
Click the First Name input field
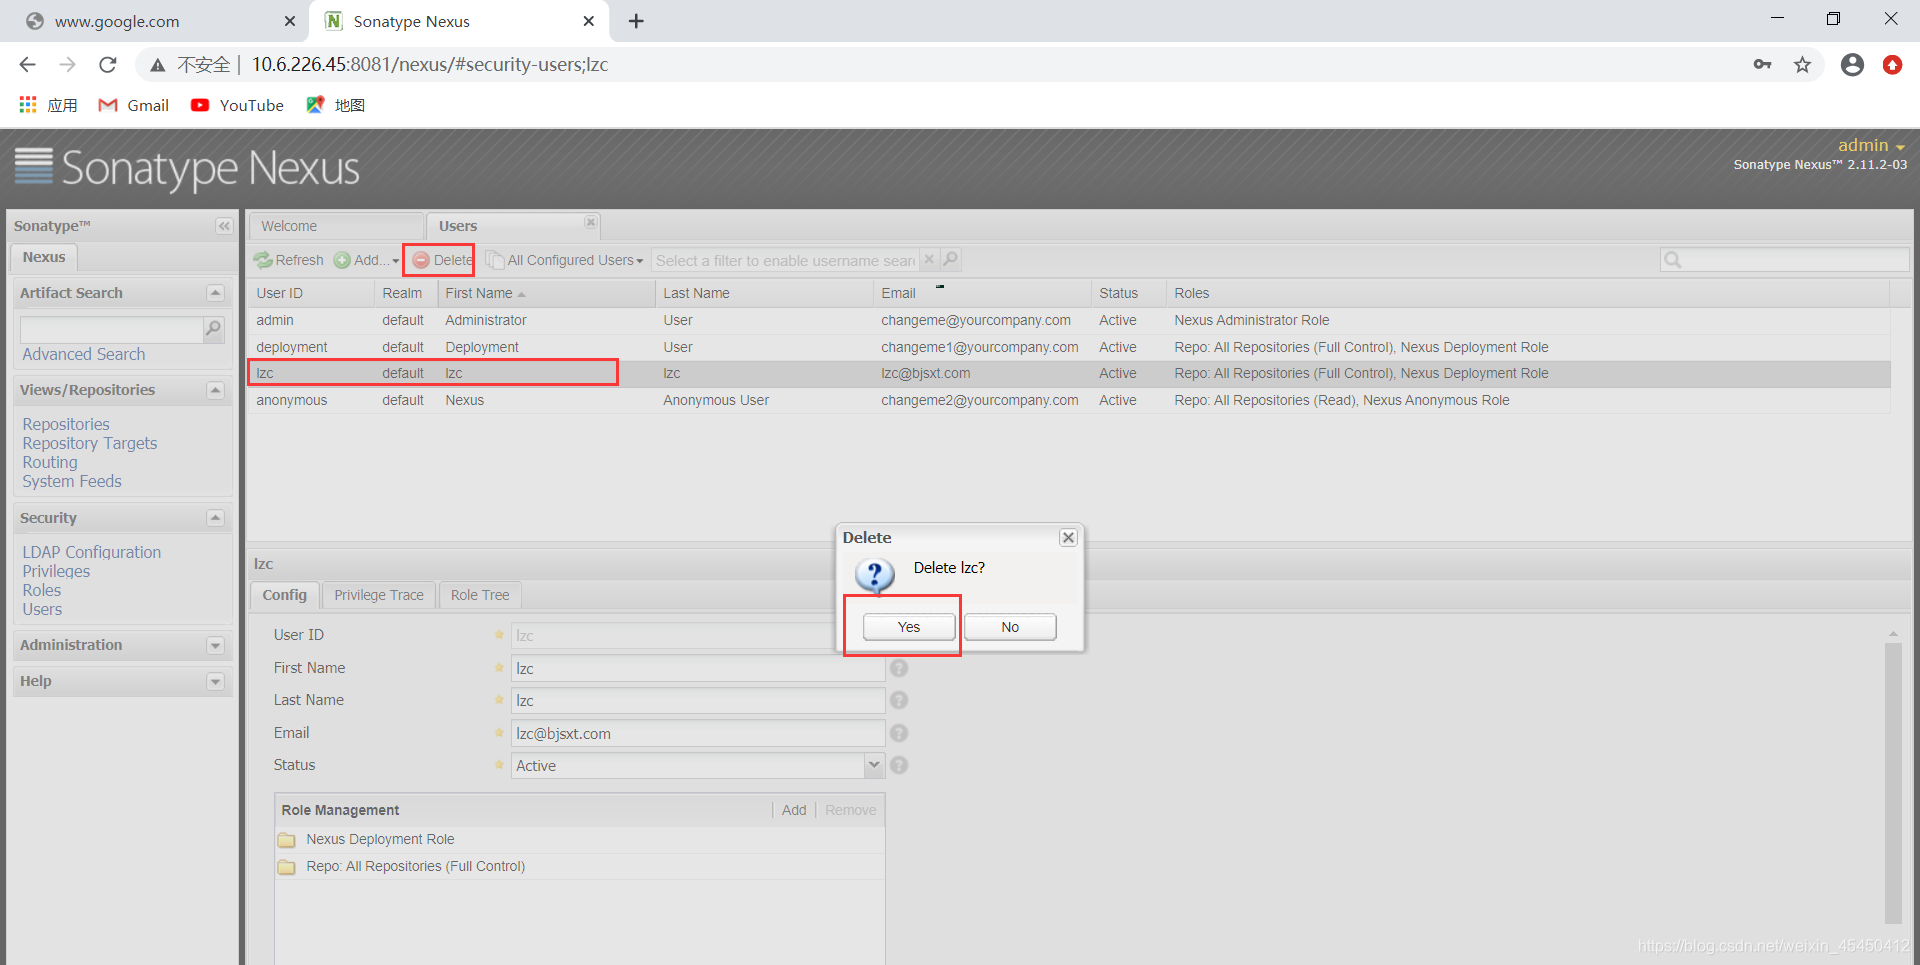point(698,668)
